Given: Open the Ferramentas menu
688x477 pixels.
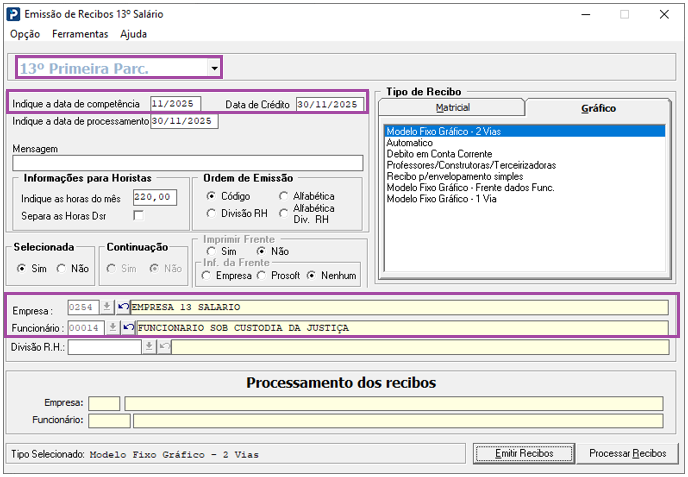Looking at the screenshot, I should [x=80, y=34].
